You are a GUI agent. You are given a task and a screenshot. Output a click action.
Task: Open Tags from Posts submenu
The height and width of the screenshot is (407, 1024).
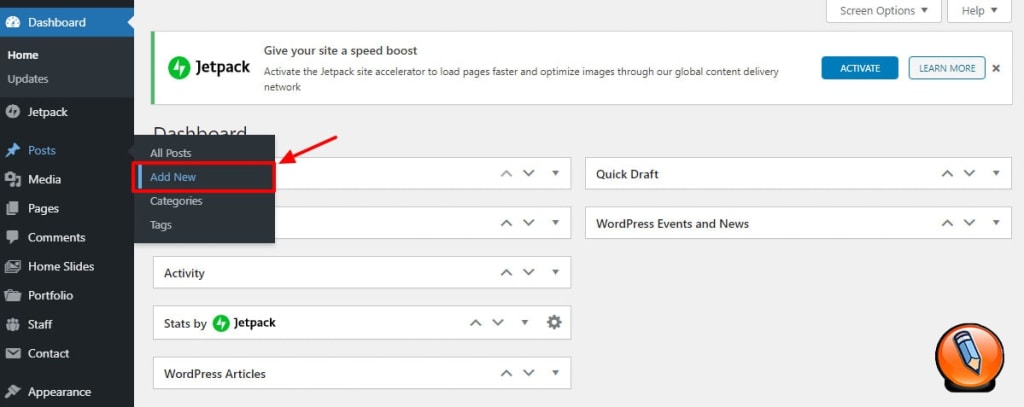coord(161,225)
